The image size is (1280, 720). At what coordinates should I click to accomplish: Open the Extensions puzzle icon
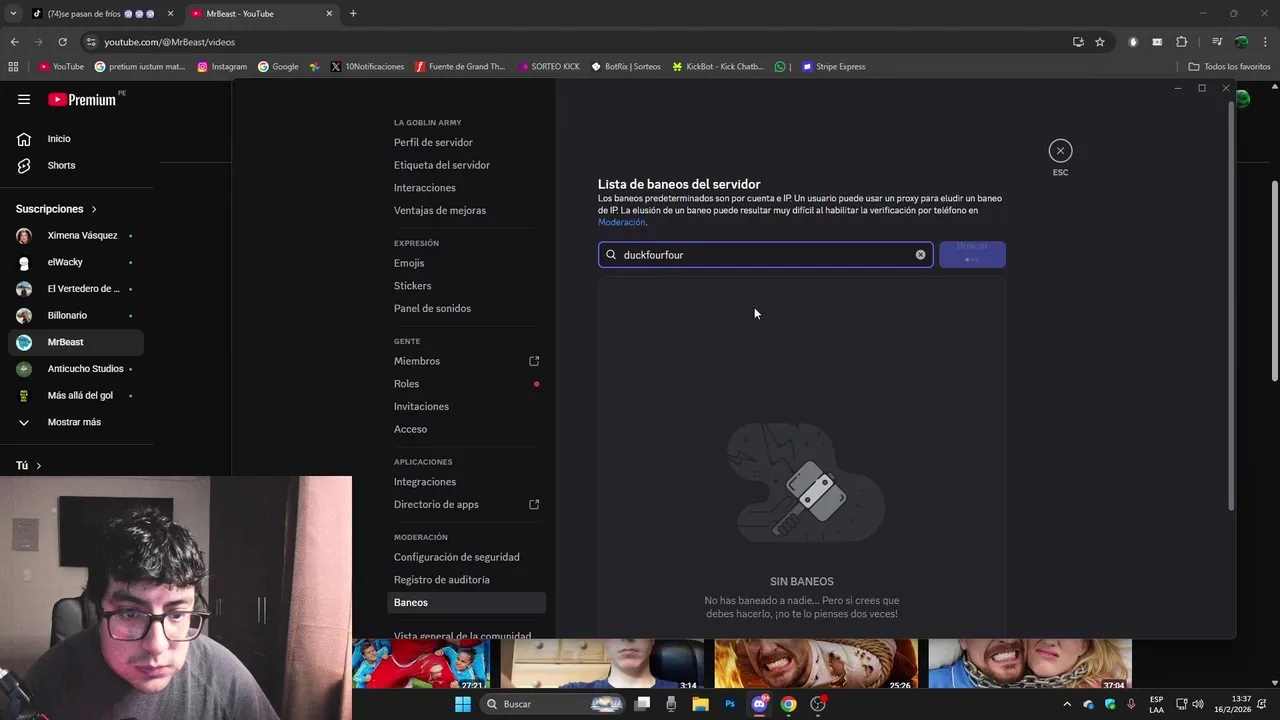1182,42
